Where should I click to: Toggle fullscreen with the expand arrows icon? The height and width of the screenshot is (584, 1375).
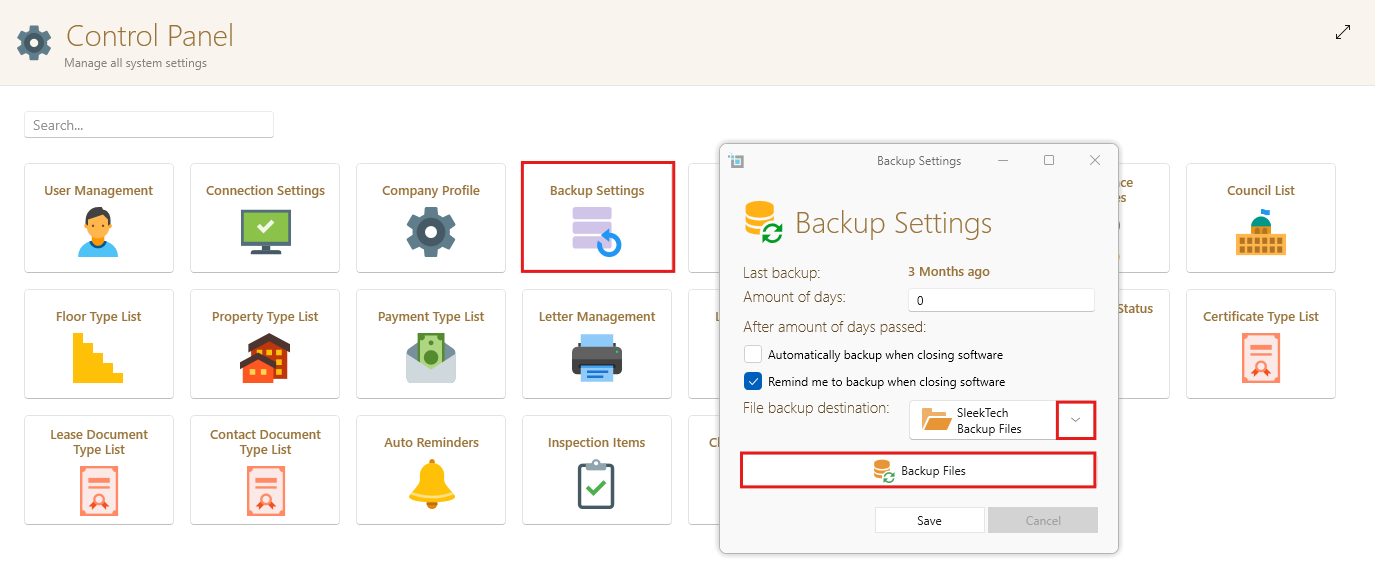(x=1343, y=32)
